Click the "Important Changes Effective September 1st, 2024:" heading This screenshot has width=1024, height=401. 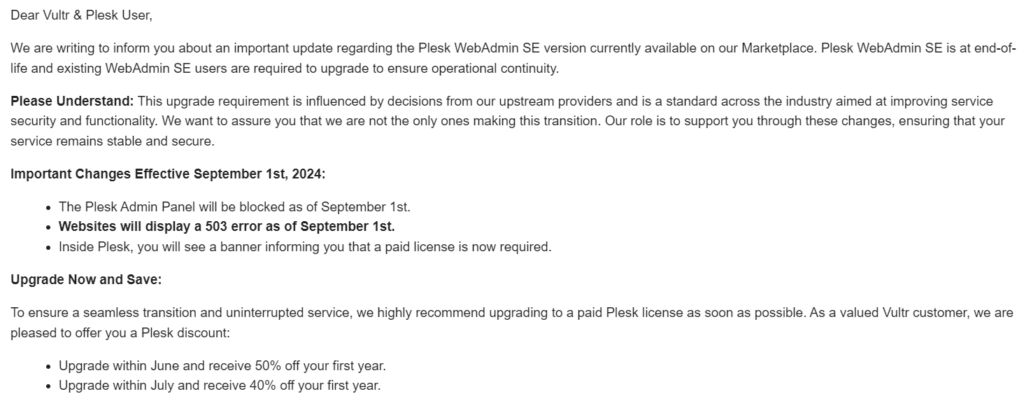click(x=168, y=174)
